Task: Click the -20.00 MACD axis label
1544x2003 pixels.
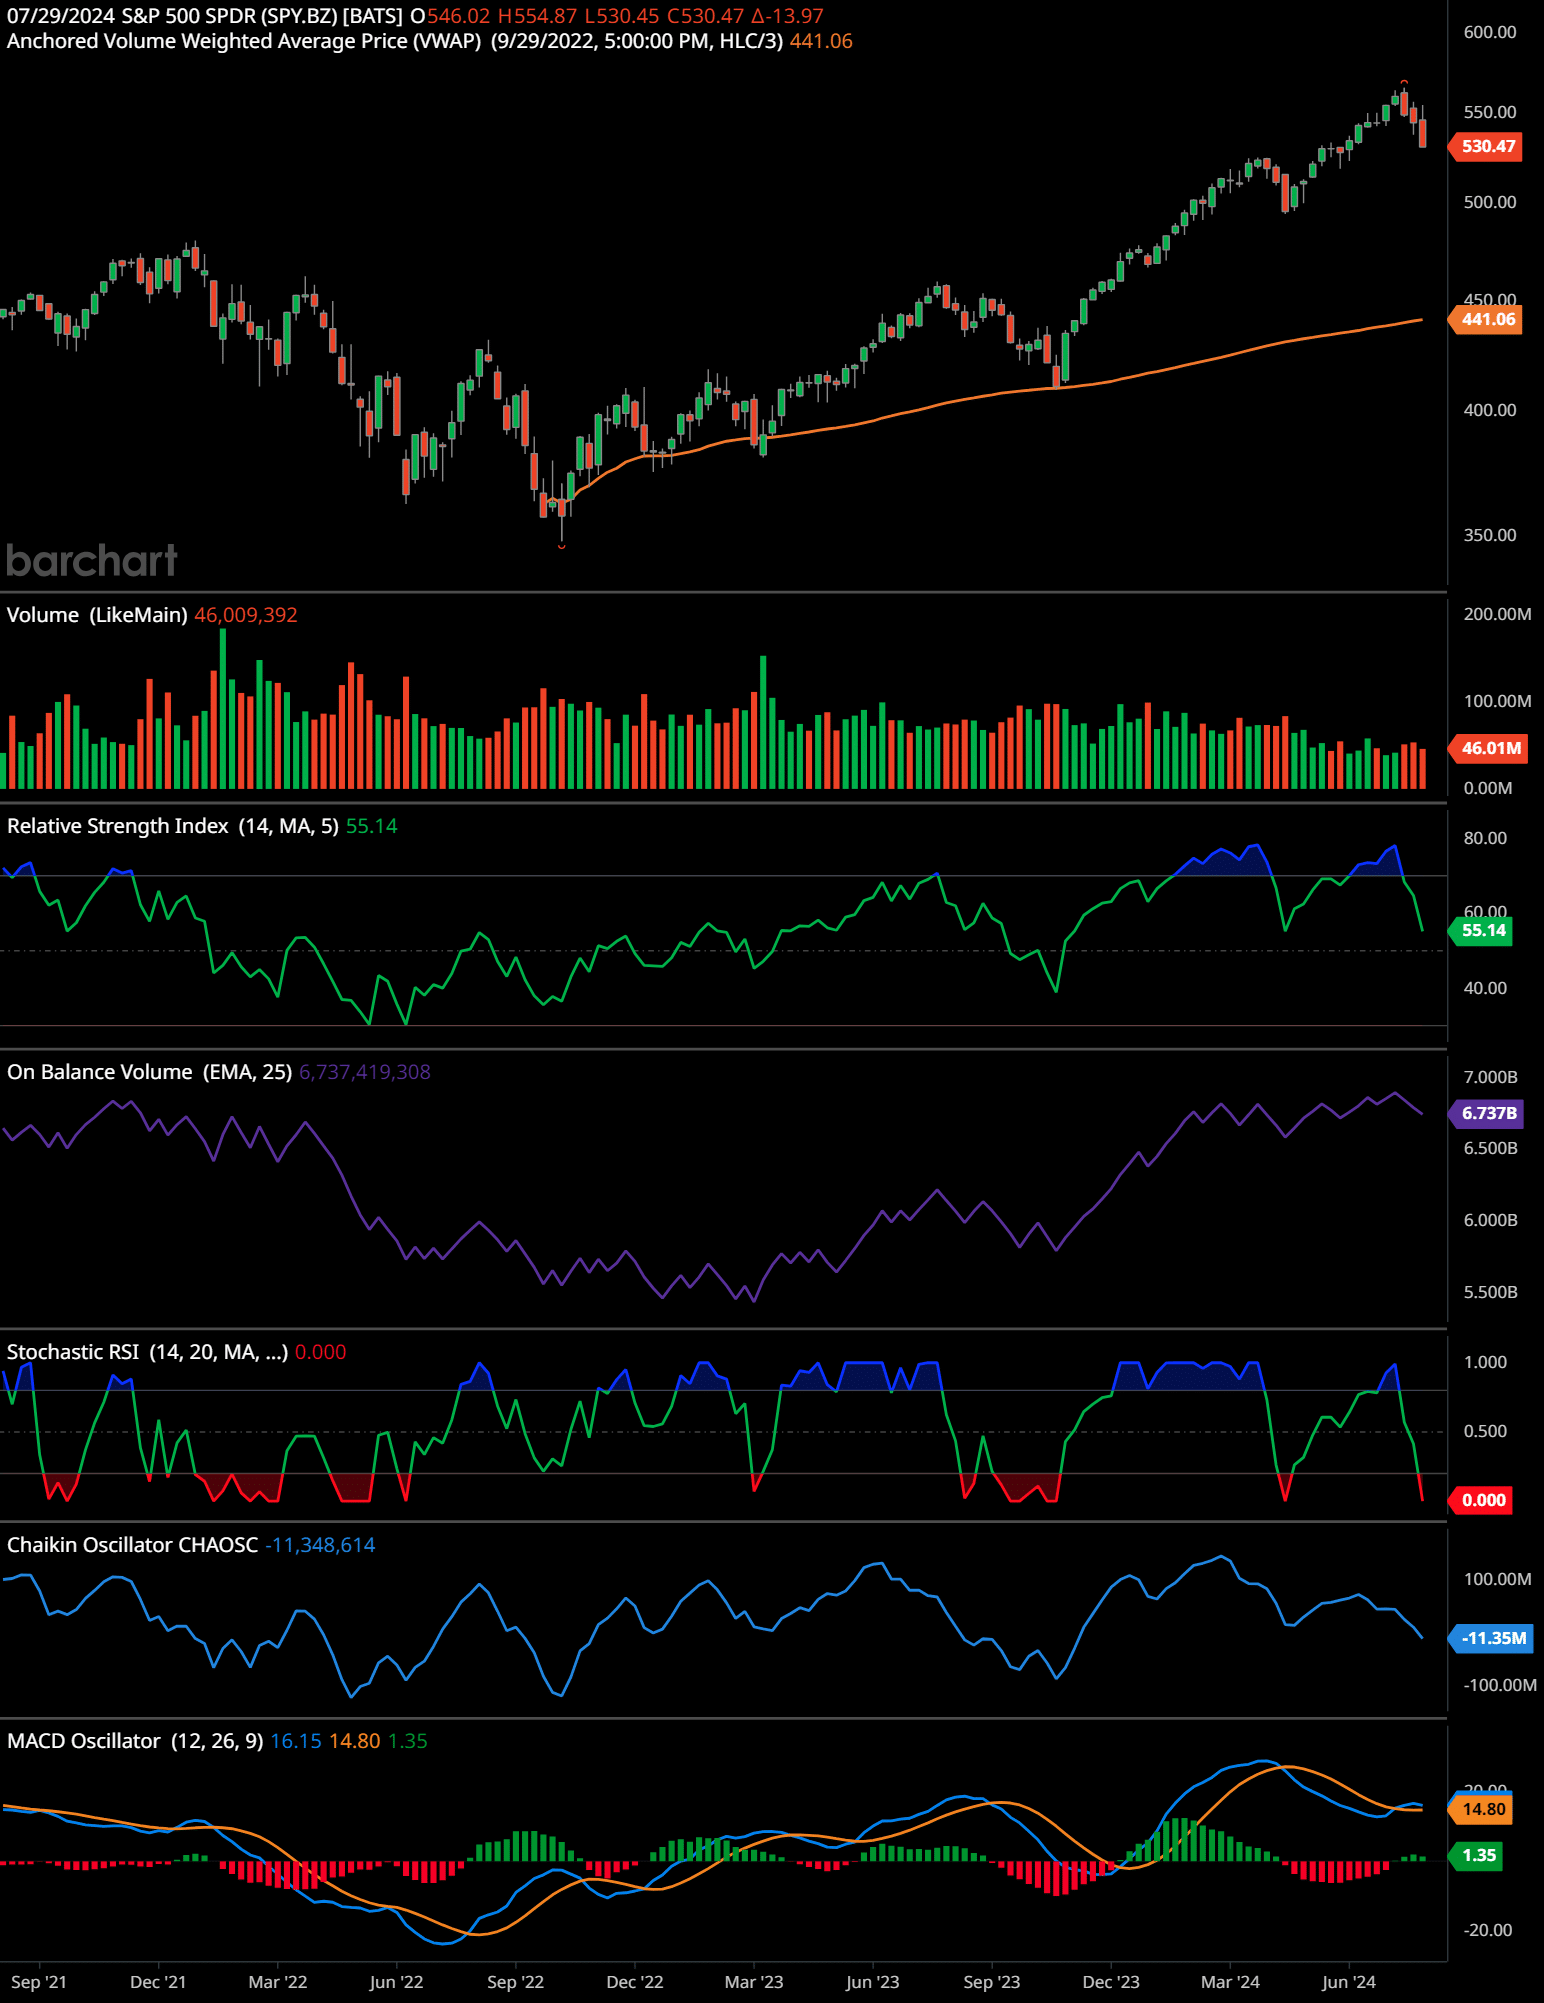Action: click(x=1488, y=1930)
